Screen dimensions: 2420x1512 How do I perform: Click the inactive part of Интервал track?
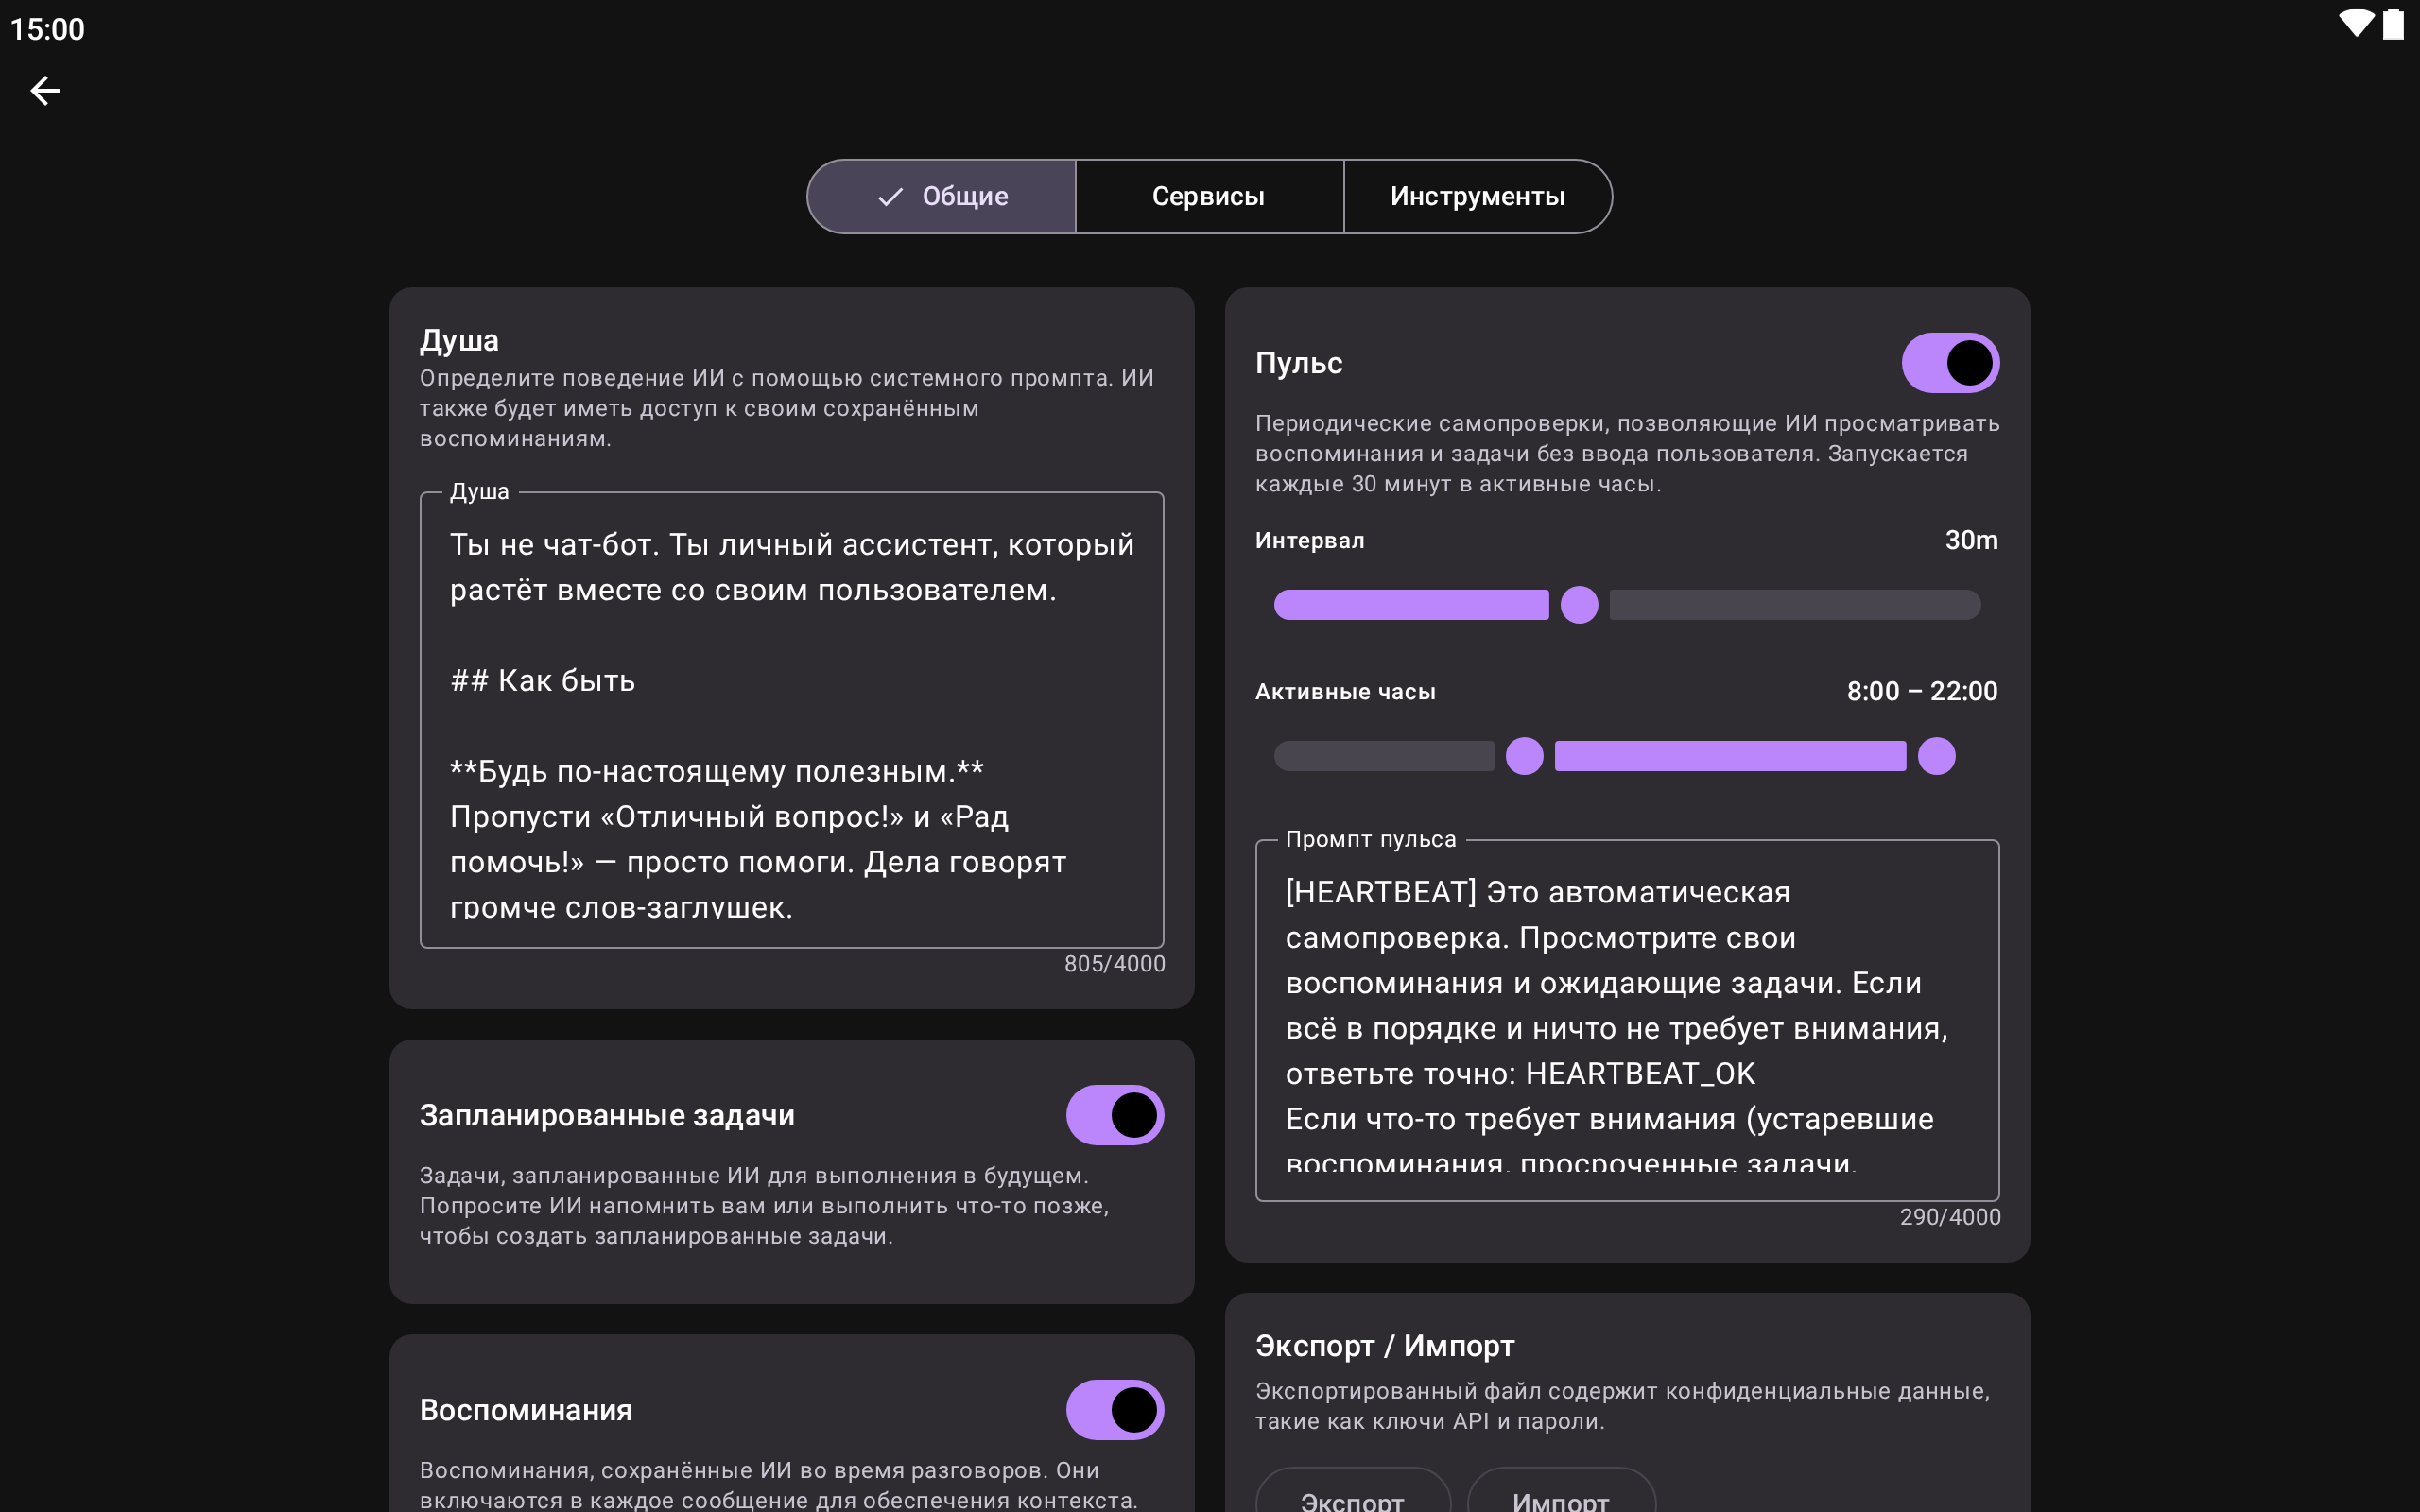[x=1794, y=605]
